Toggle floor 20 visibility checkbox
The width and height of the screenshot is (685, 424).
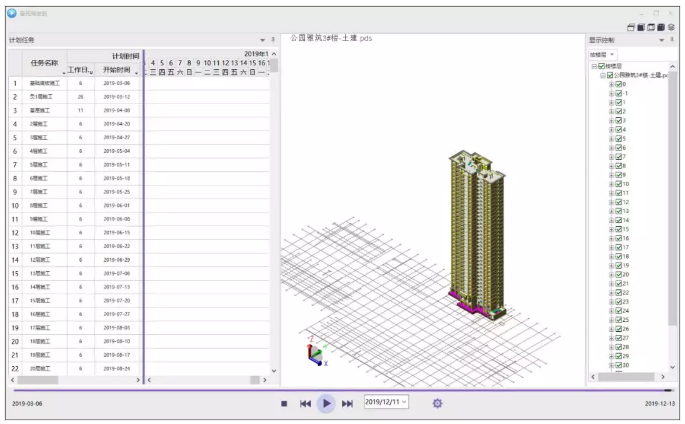tap(618, 275)
